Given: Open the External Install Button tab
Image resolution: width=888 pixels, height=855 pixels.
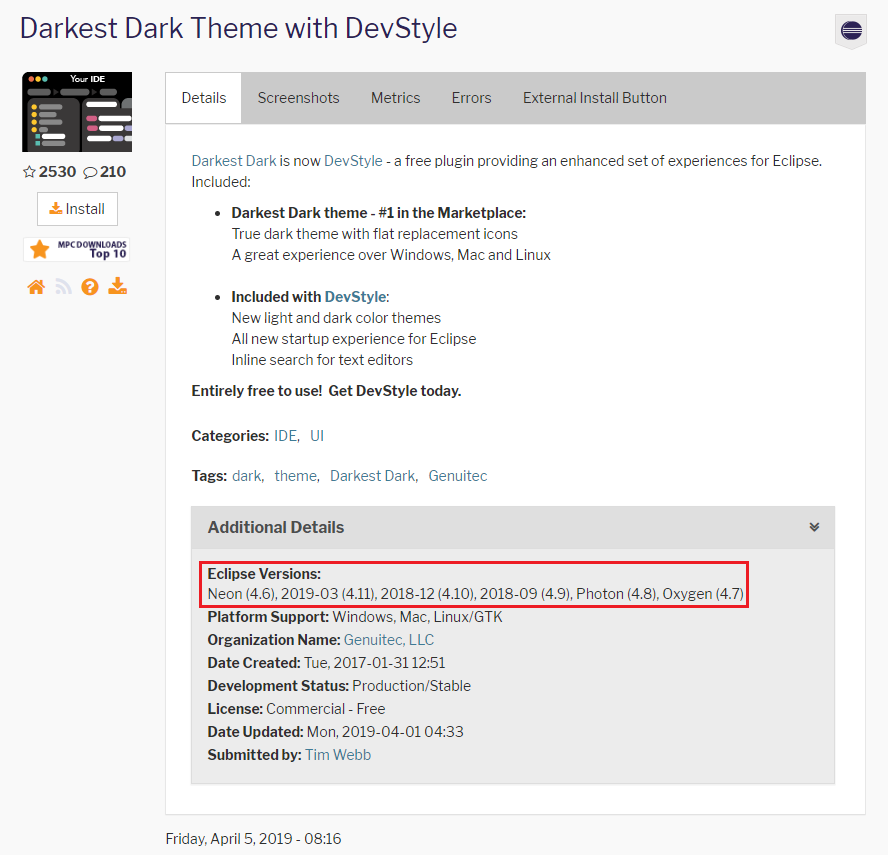Looking at the screenshot, I should [x=595, y=98].
